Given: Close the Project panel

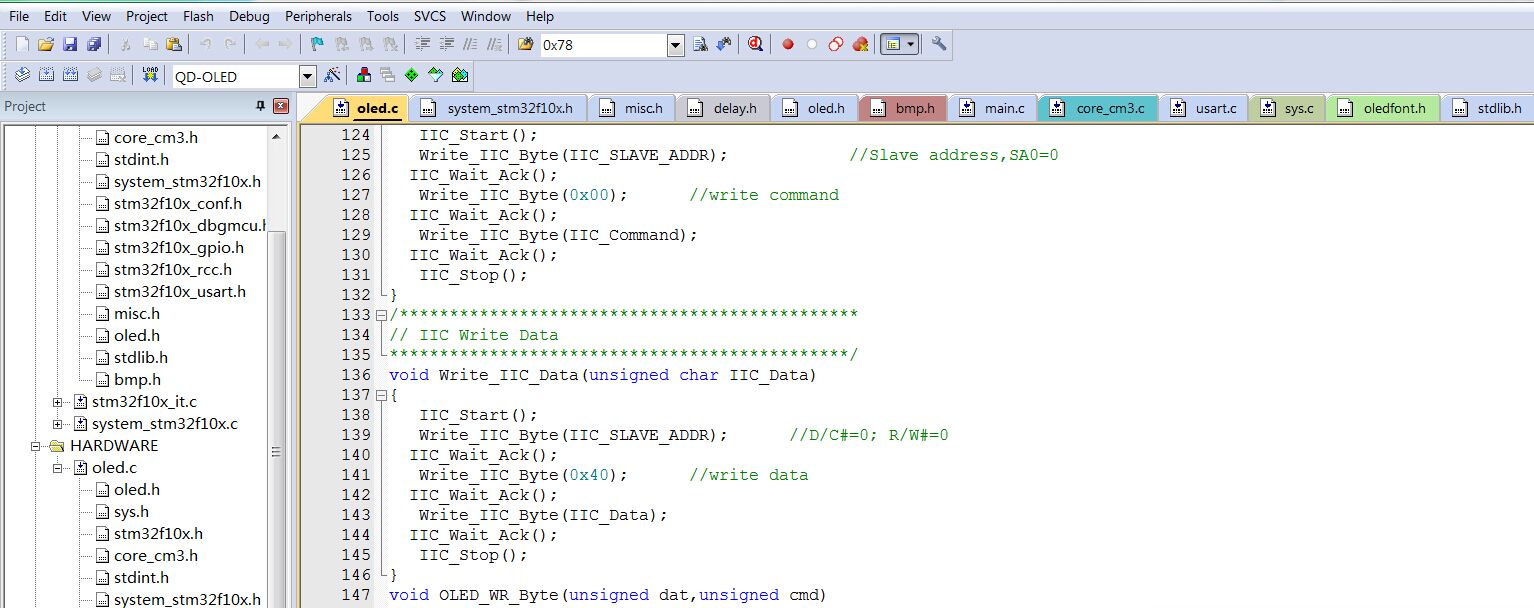Looking at the screenshot, I should (281, 106).
